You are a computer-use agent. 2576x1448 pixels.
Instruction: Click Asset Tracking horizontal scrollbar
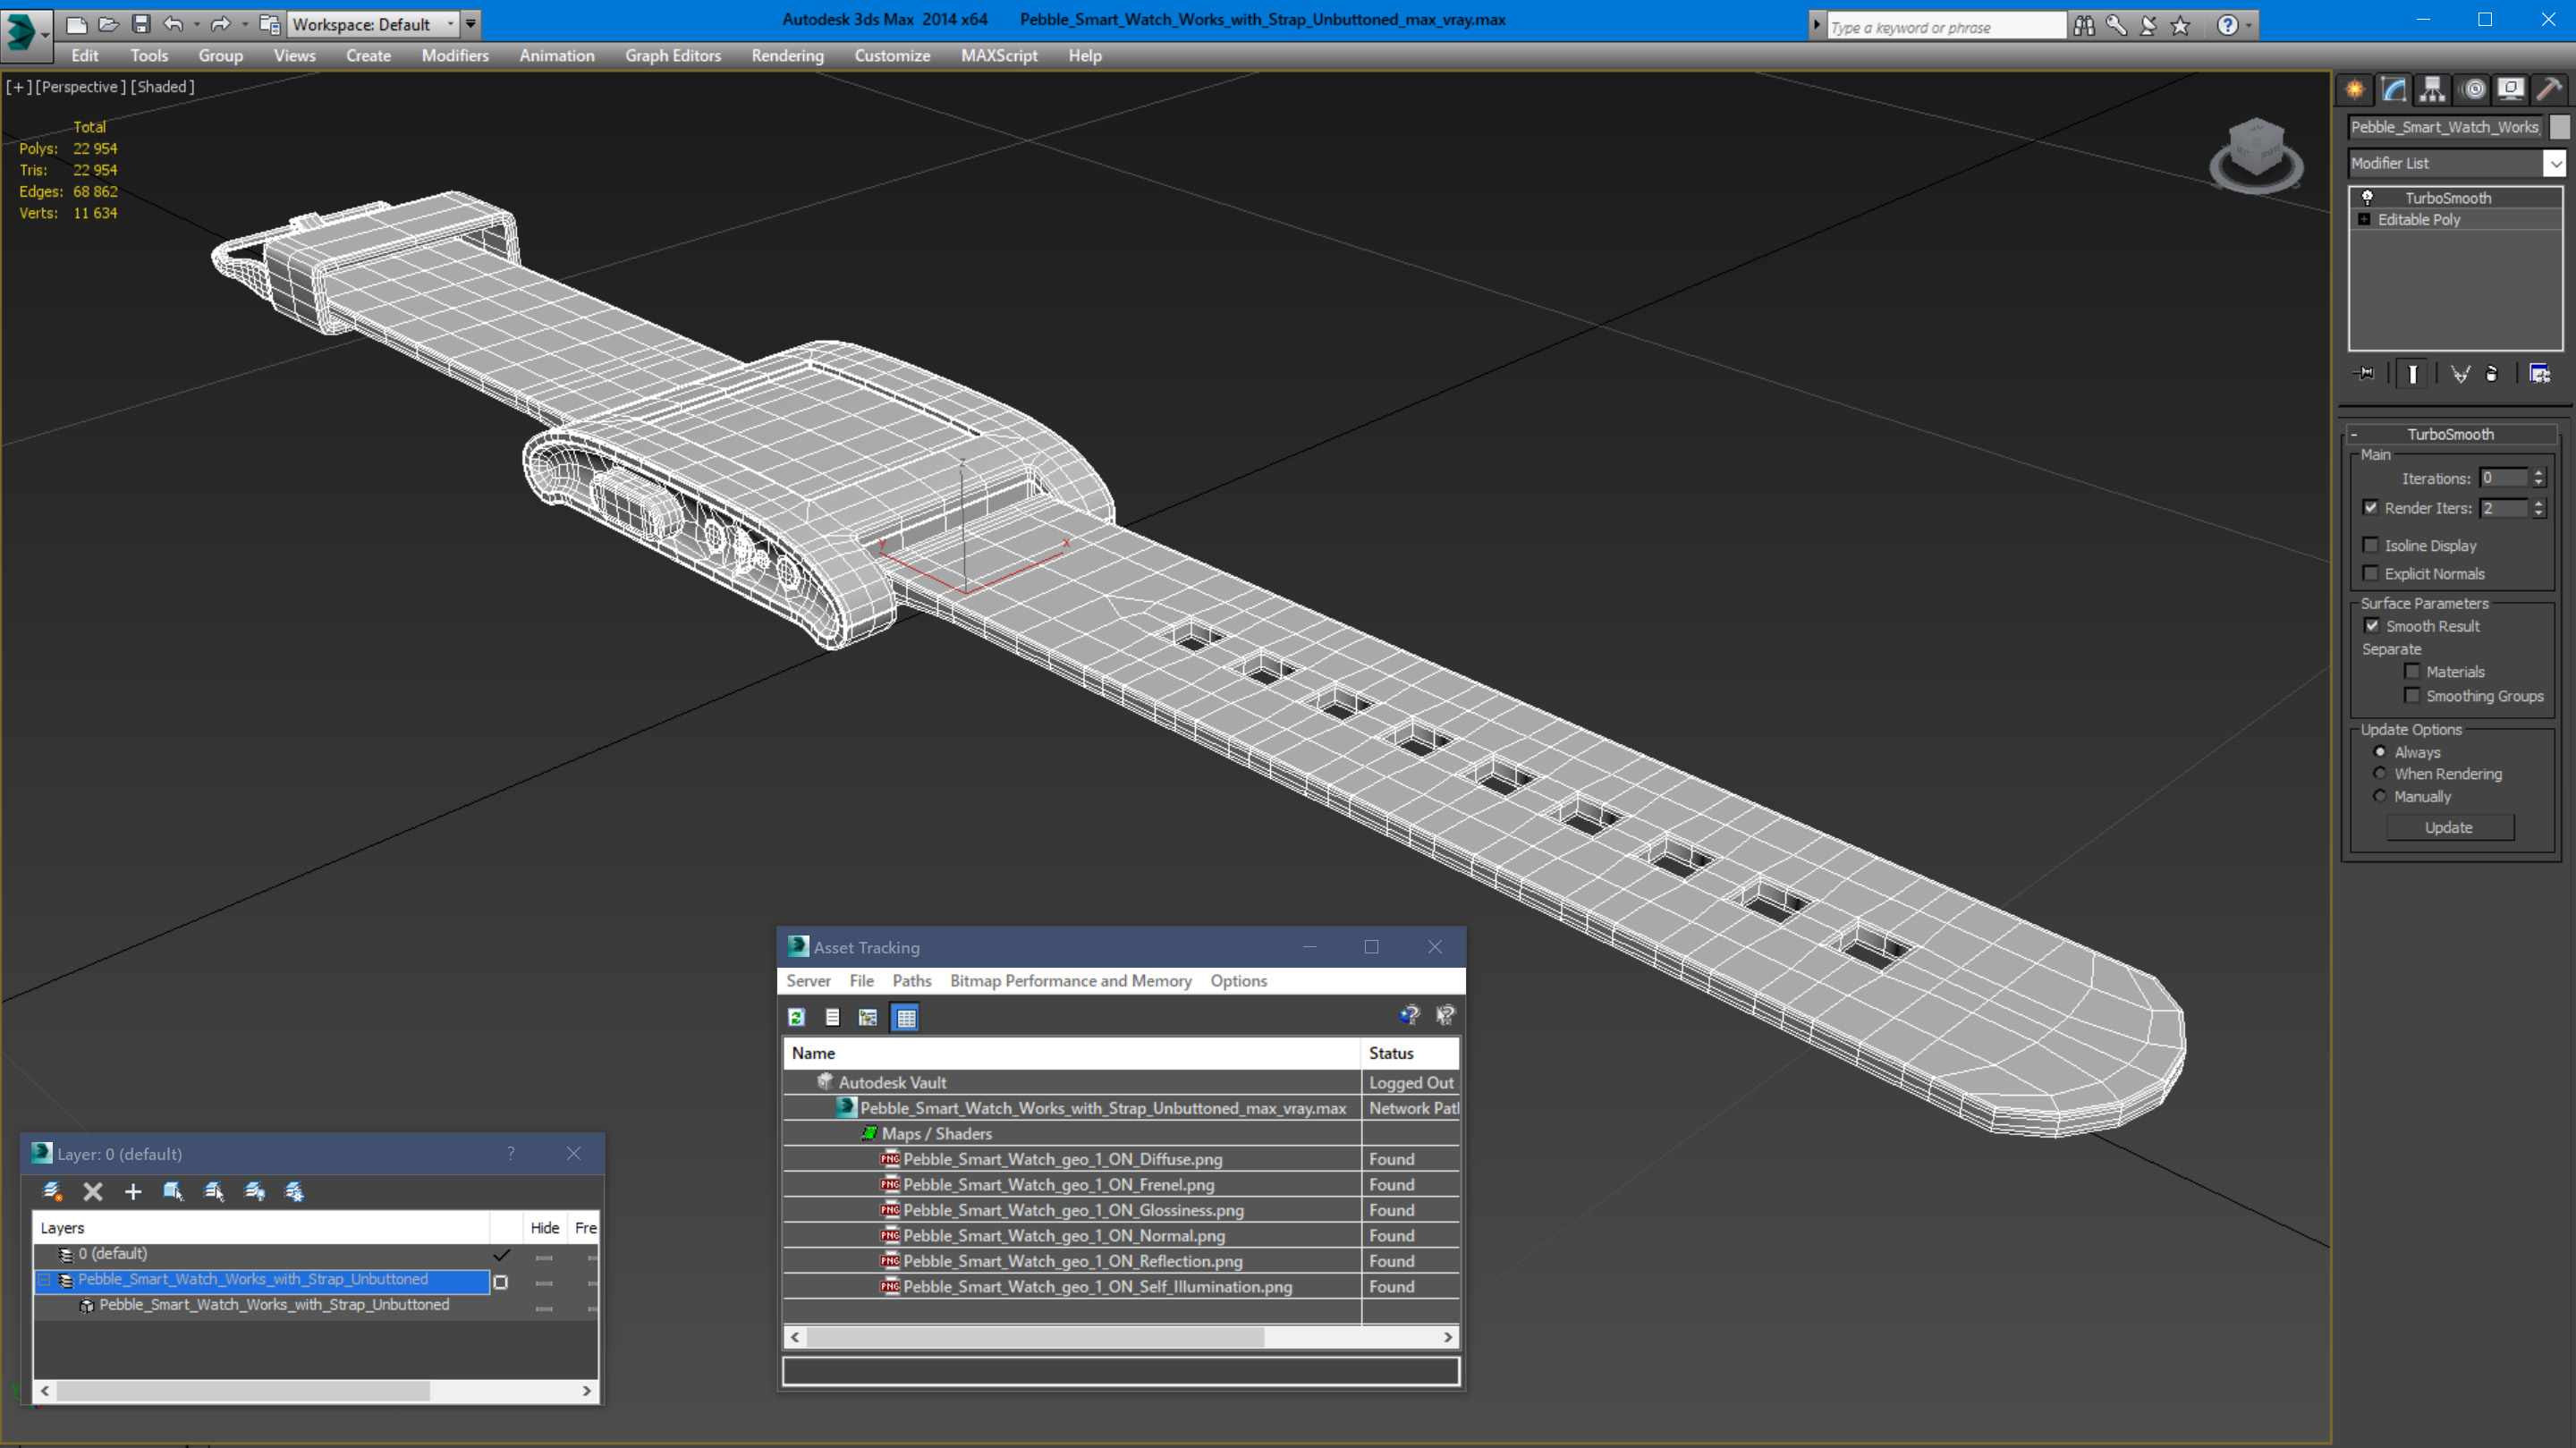click(1121, 1336)
